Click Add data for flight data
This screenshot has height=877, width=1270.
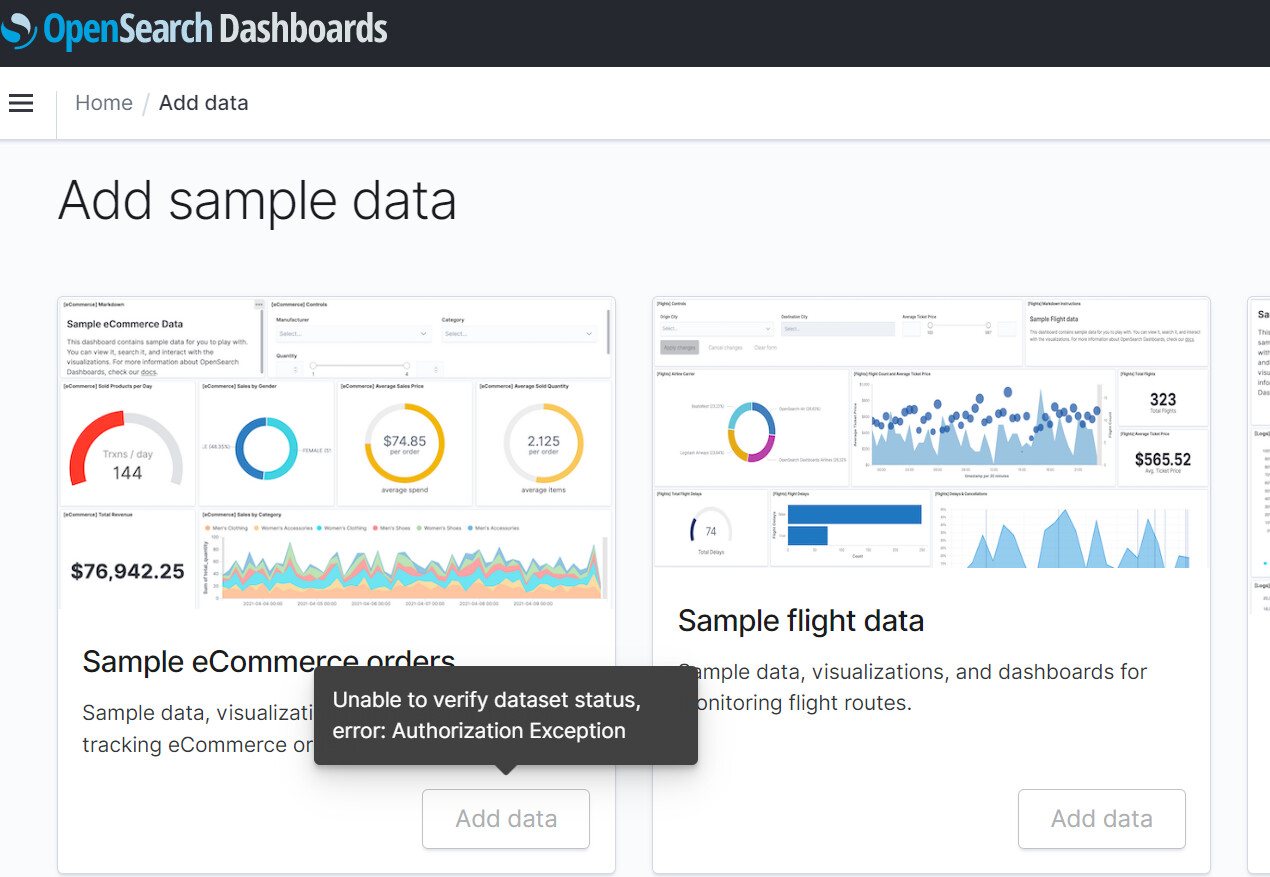(x=1102, y=819)
